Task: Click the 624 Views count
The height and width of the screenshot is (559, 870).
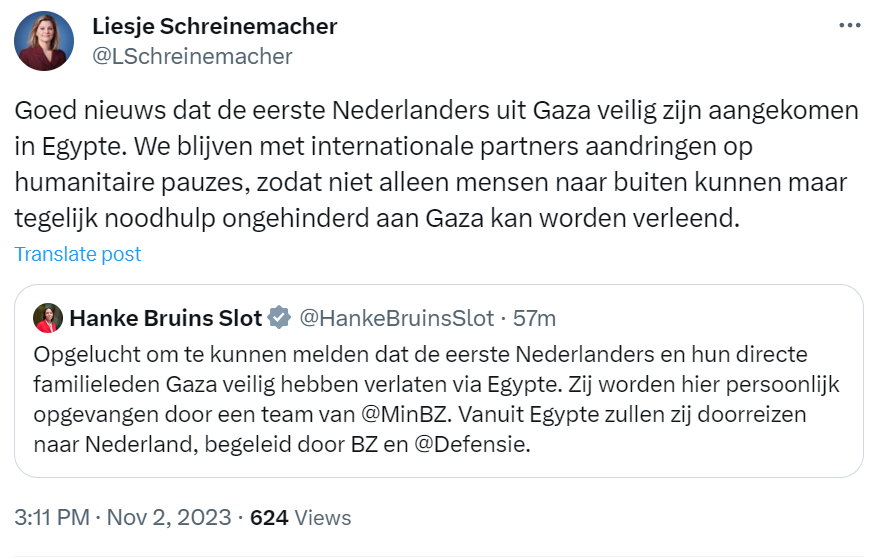Action: pos(300,518)
